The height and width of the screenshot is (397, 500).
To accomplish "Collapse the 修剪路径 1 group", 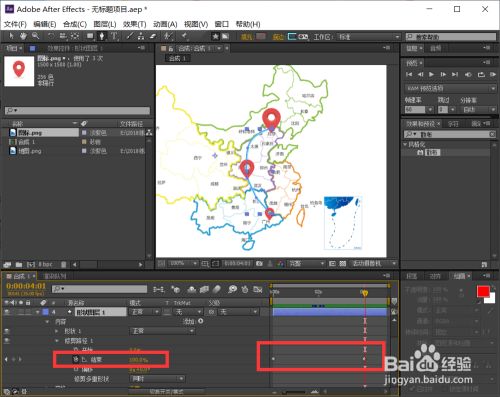I will [57, 341].
